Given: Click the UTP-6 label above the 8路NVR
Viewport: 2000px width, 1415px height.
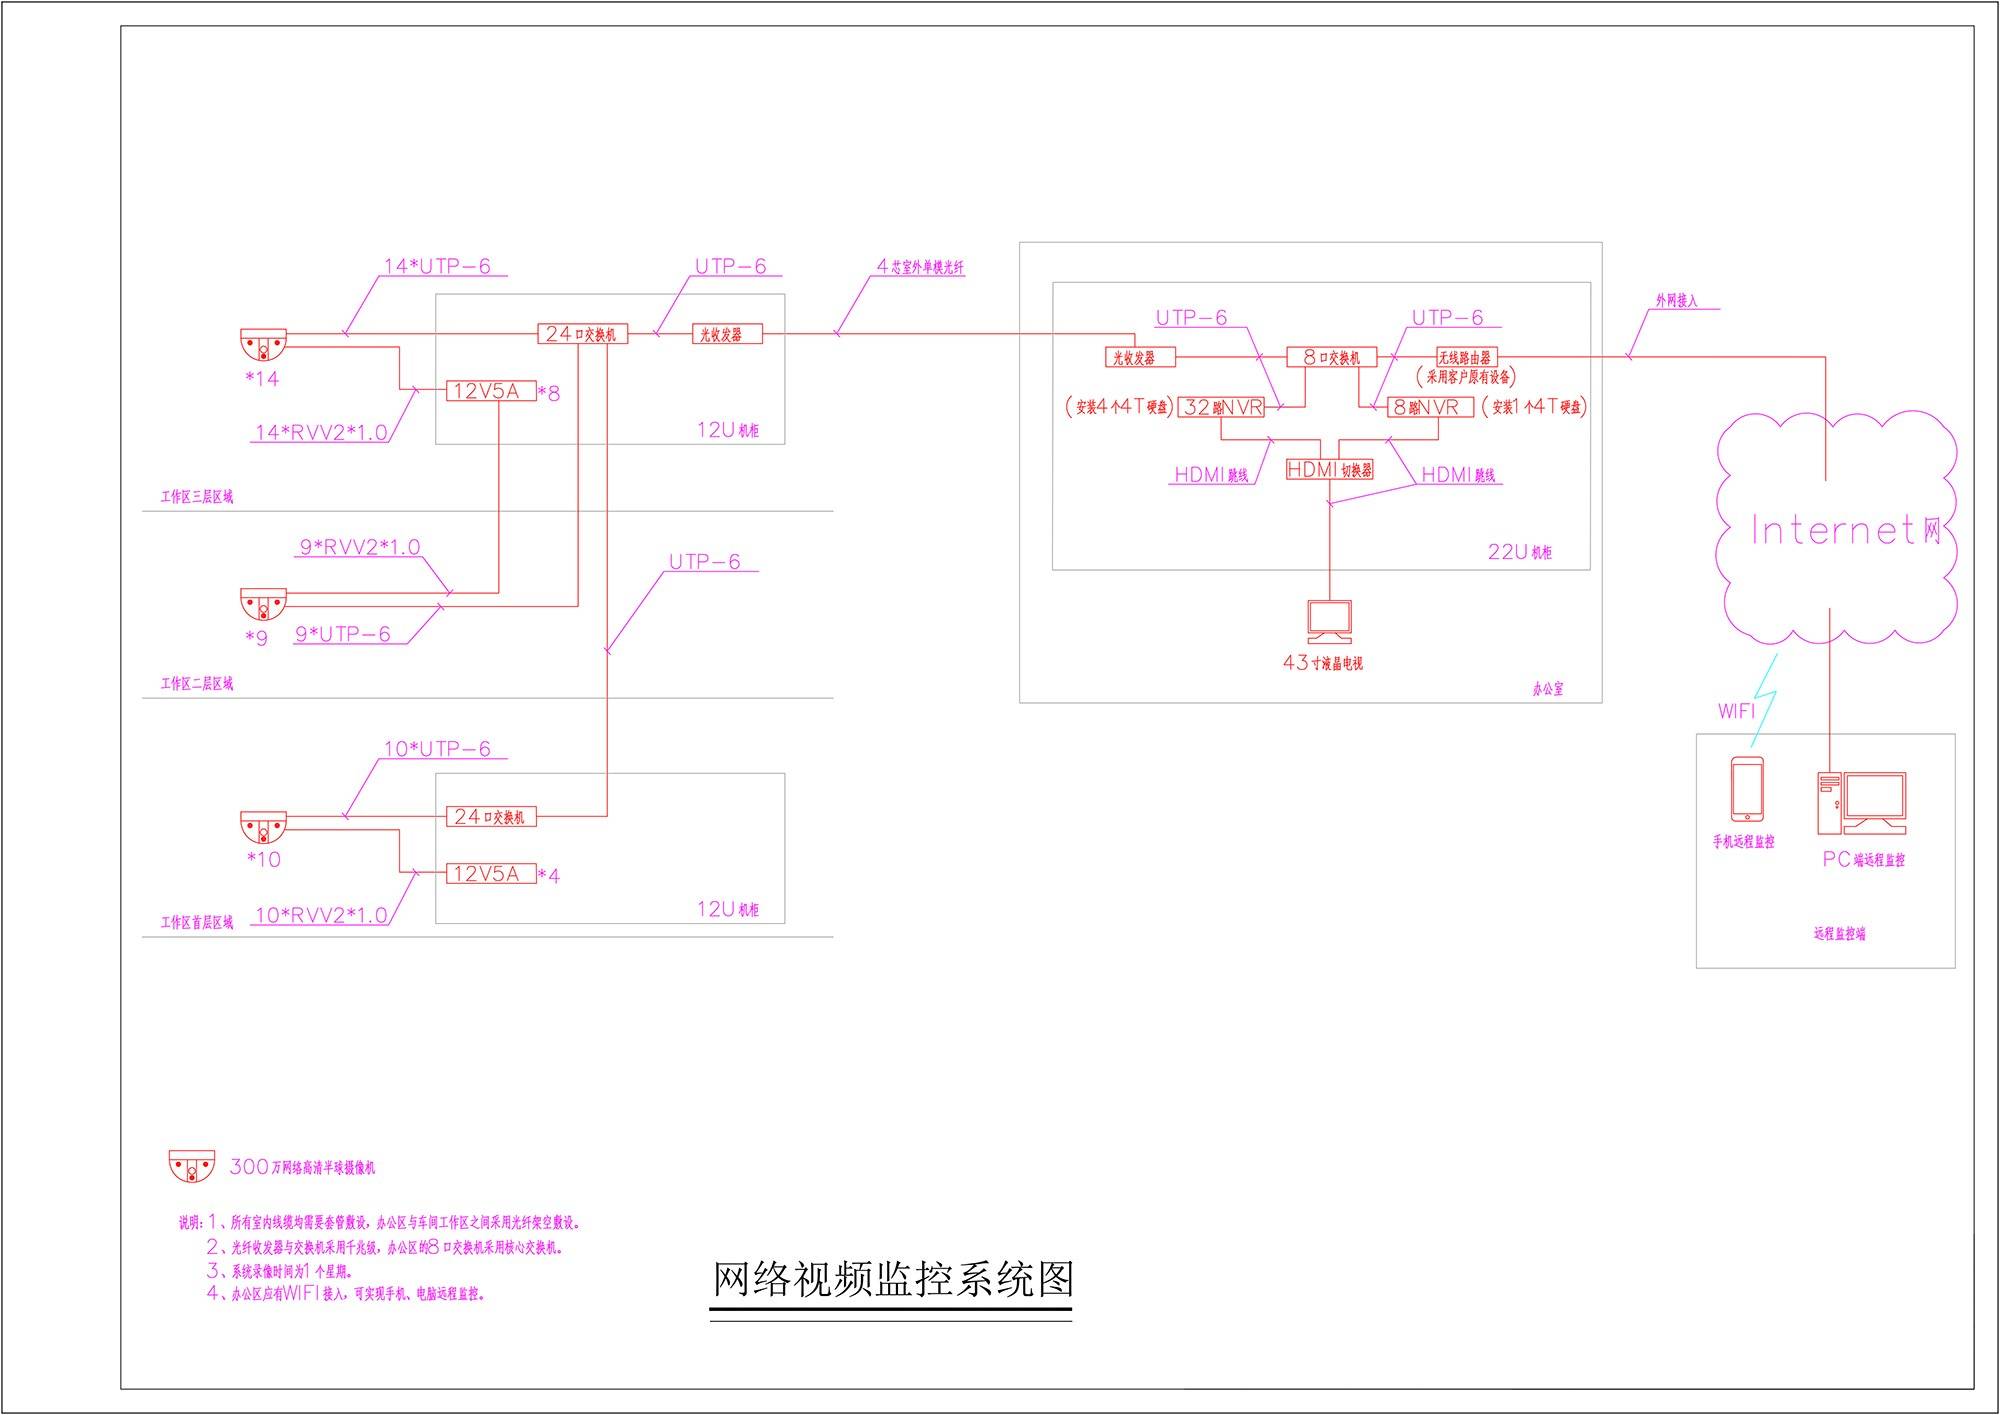Looking at the screenshot, I should [1447, 318].
